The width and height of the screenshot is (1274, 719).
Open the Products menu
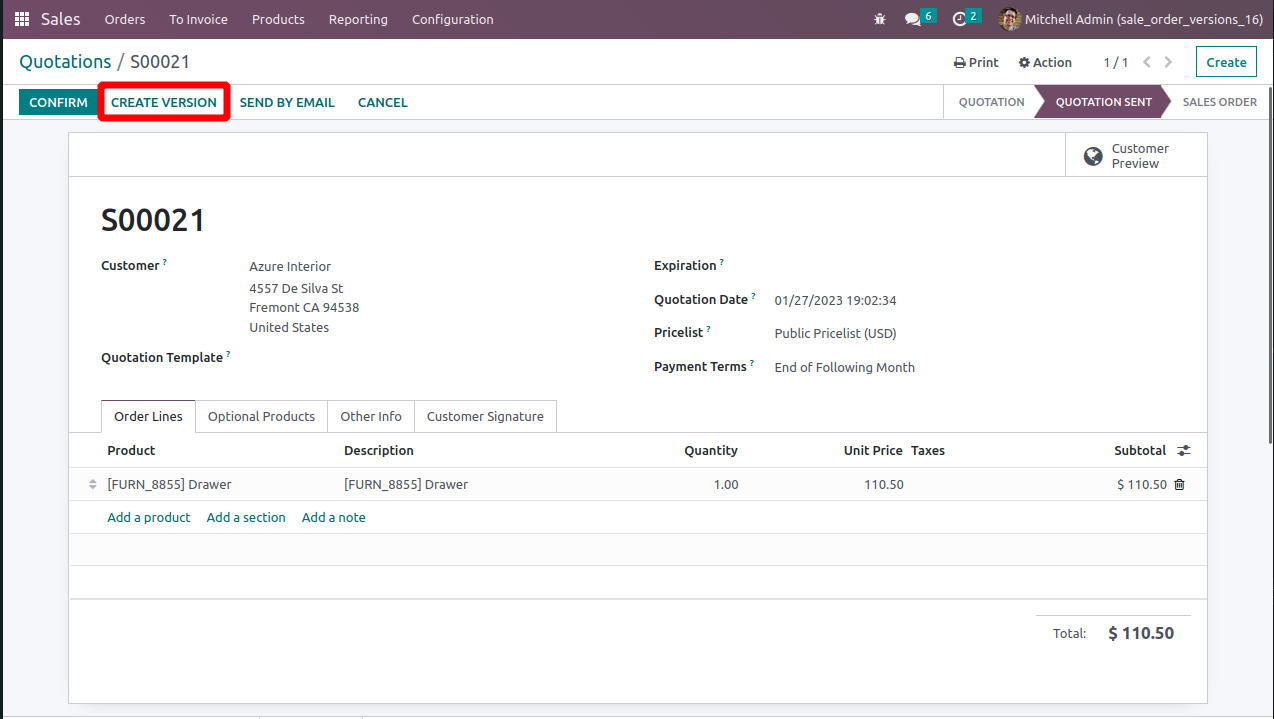(278, 19)
